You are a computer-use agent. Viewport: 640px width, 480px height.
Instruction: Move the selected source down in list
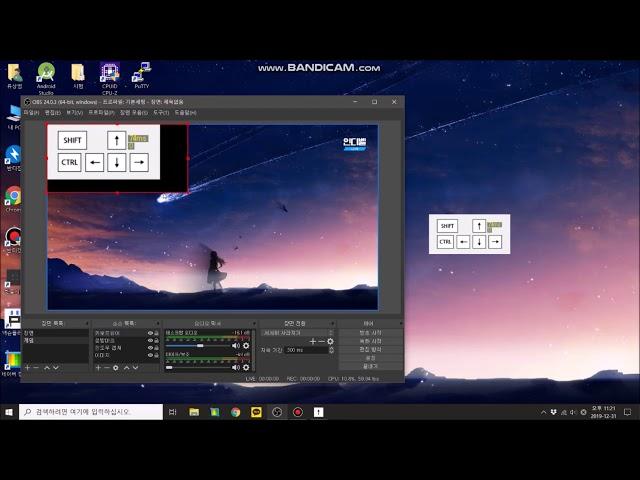(x=135, y=368)
